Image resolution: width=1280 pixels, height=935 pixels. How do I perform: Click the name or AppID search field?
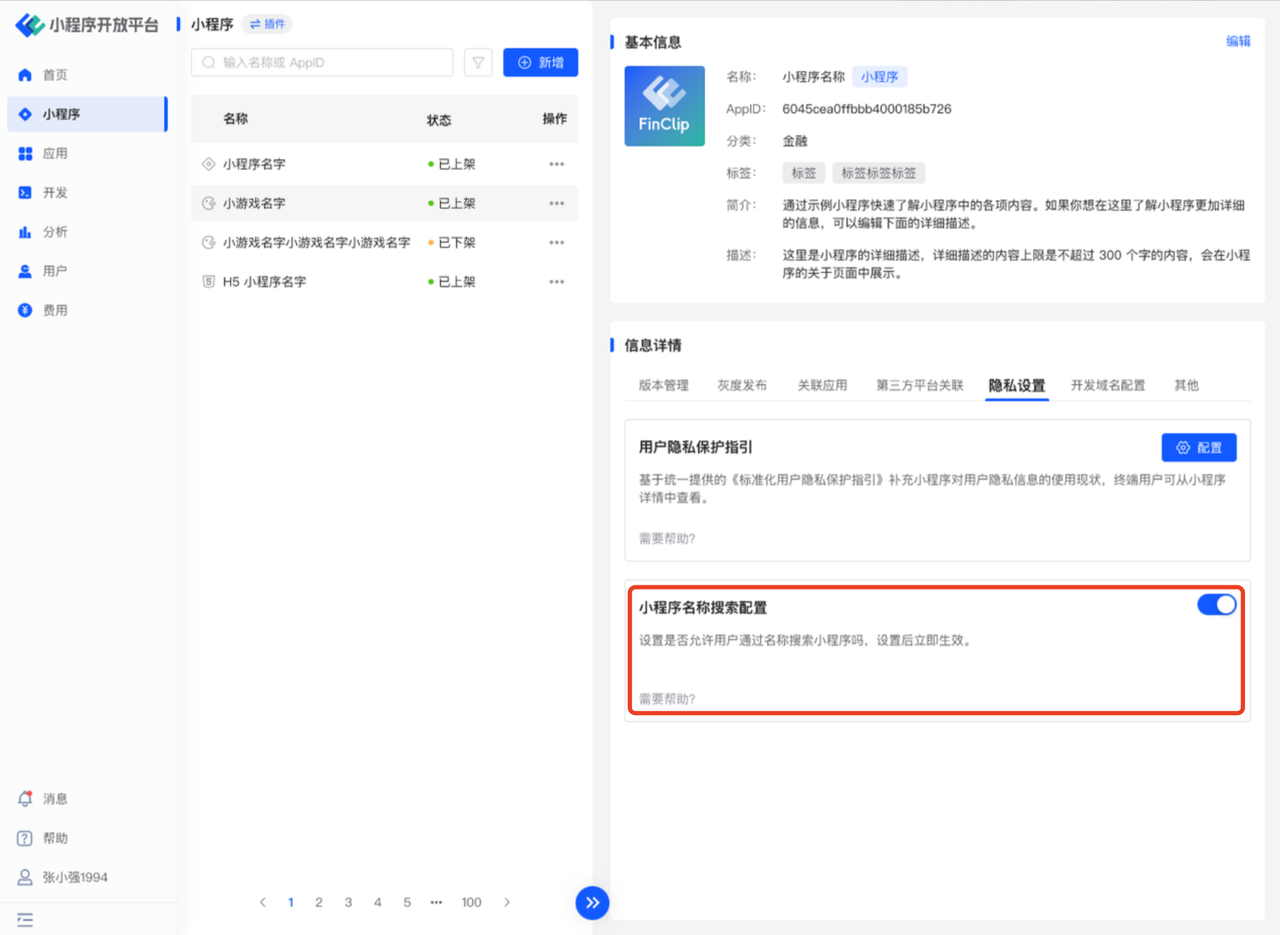point(322,63)
